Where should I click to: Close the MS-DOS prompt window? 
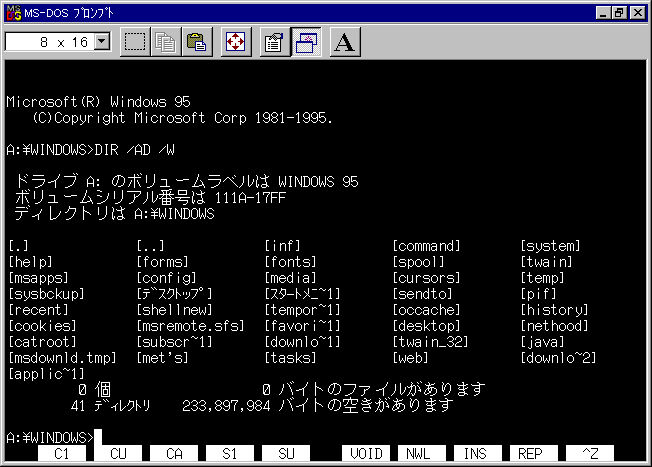pos(637,13)
